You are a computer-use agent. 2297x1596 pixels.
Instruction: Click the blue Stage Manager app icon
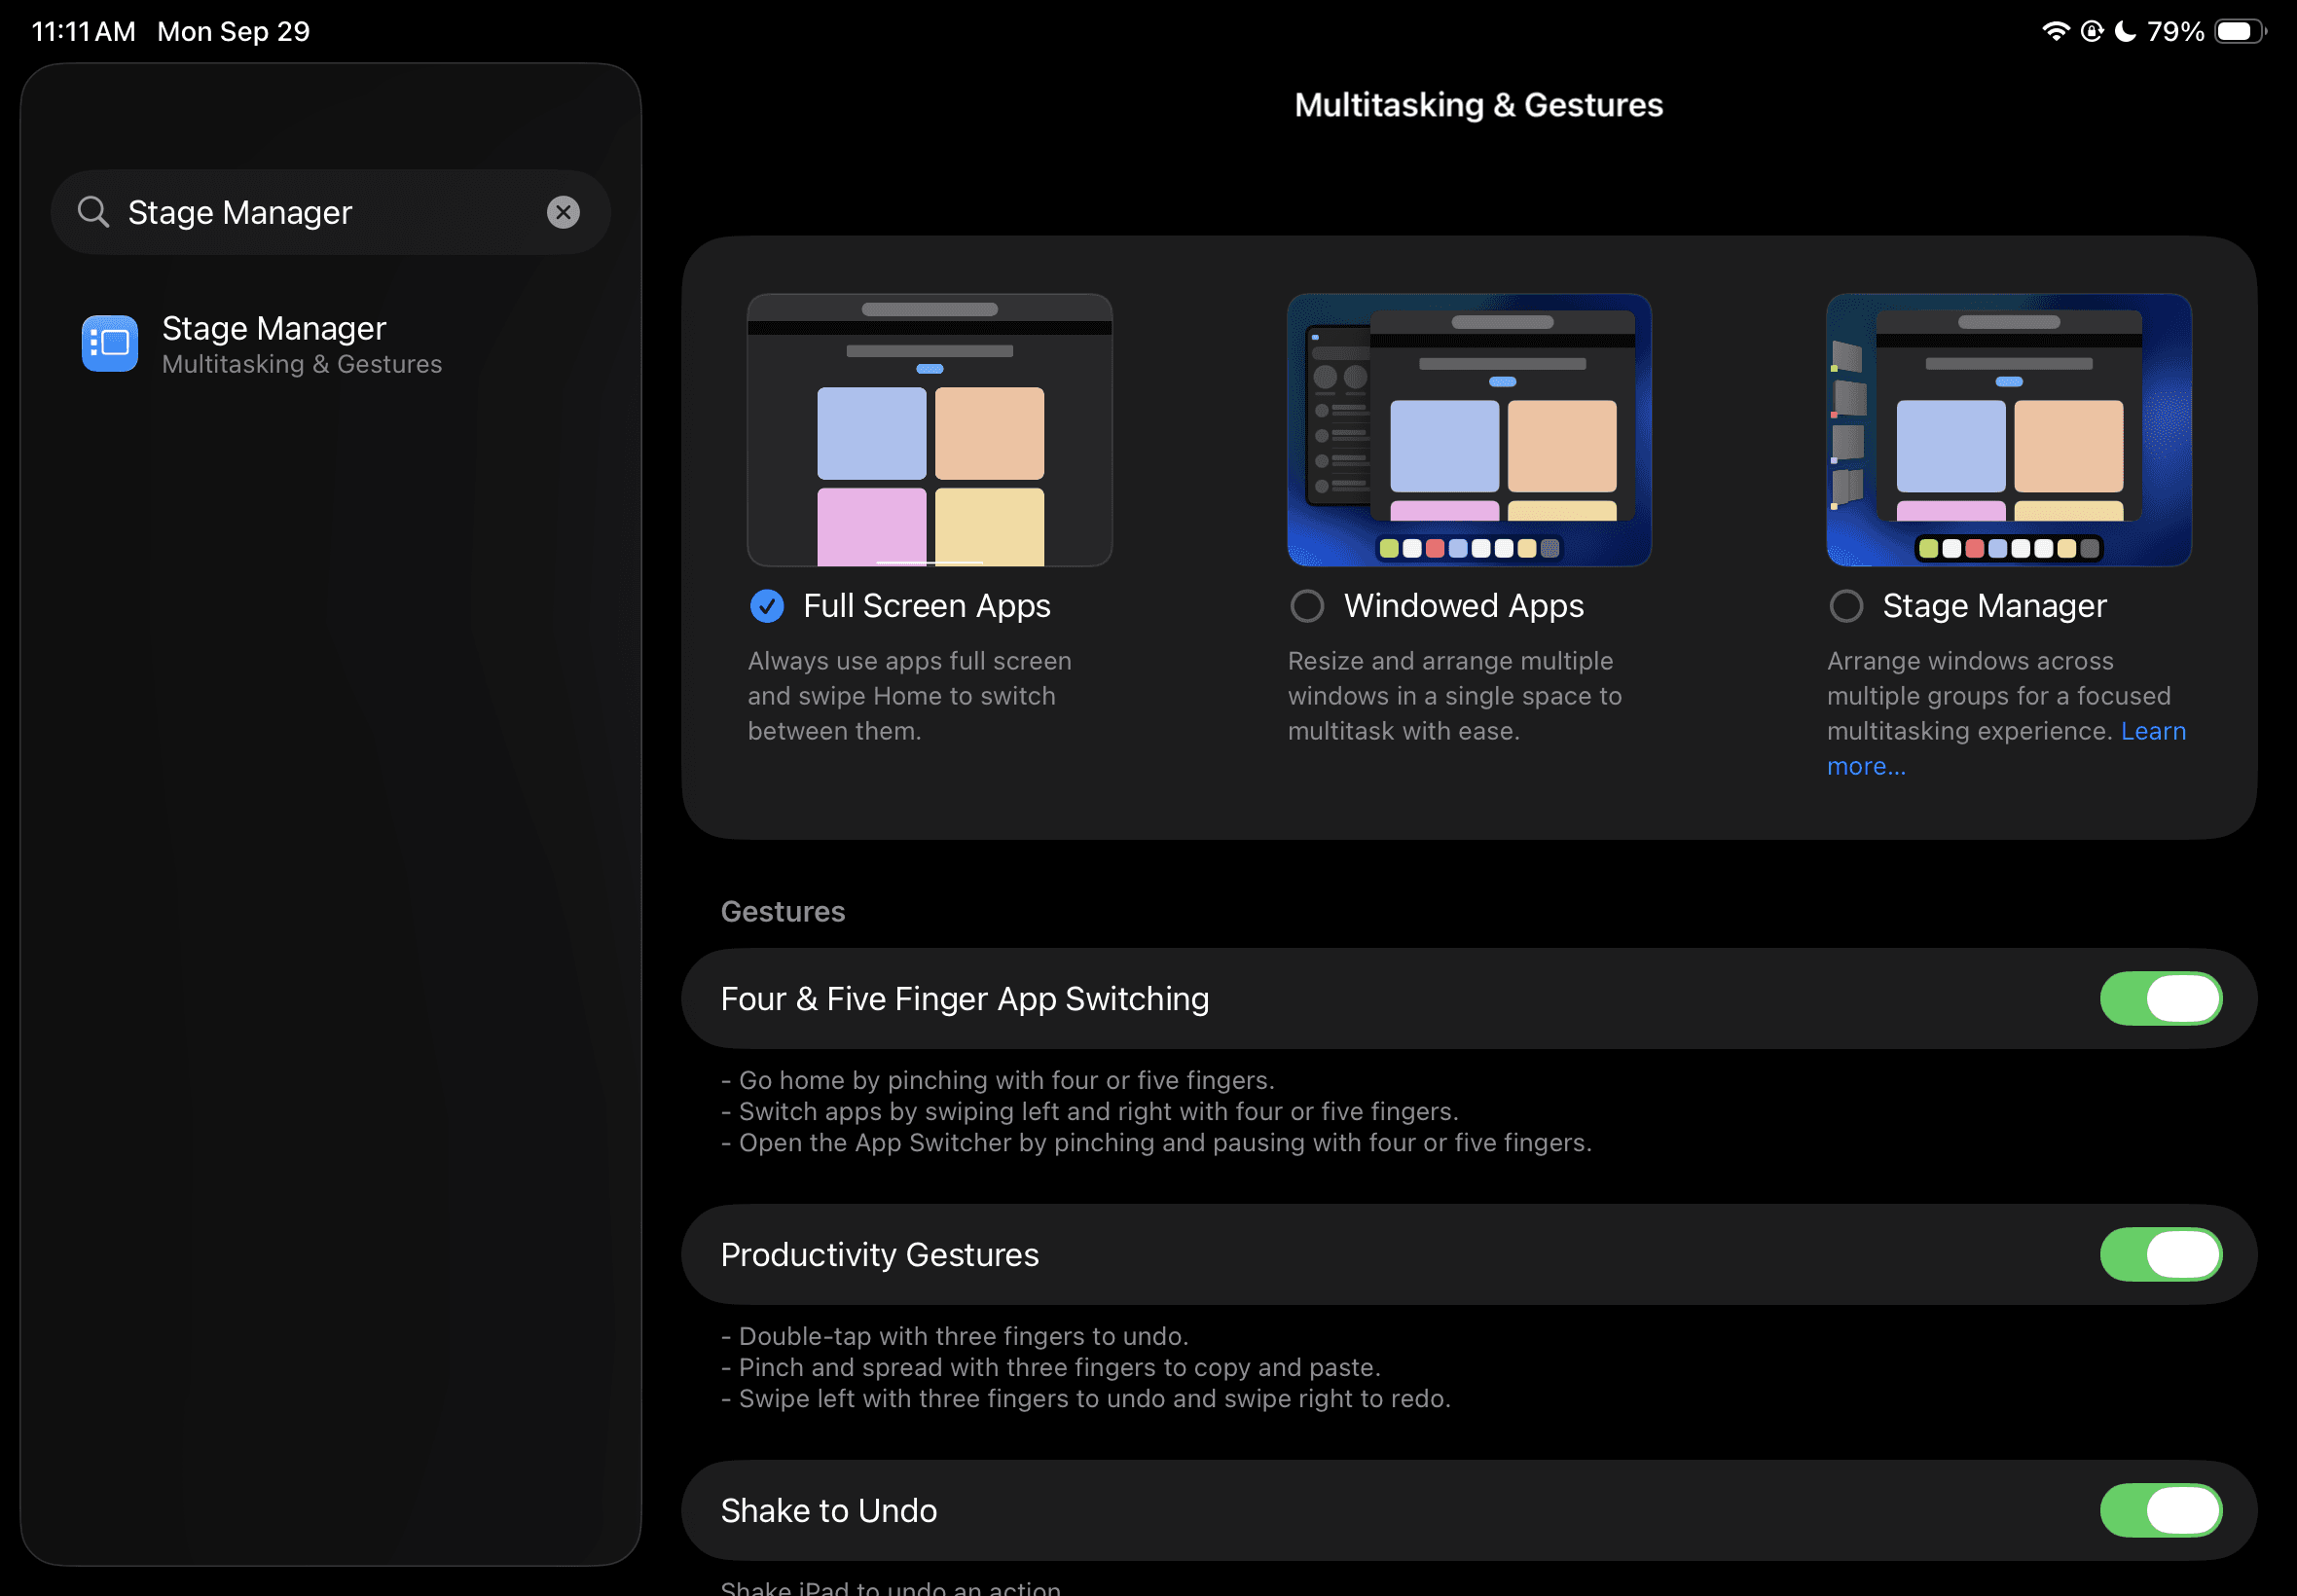(110, 344)
